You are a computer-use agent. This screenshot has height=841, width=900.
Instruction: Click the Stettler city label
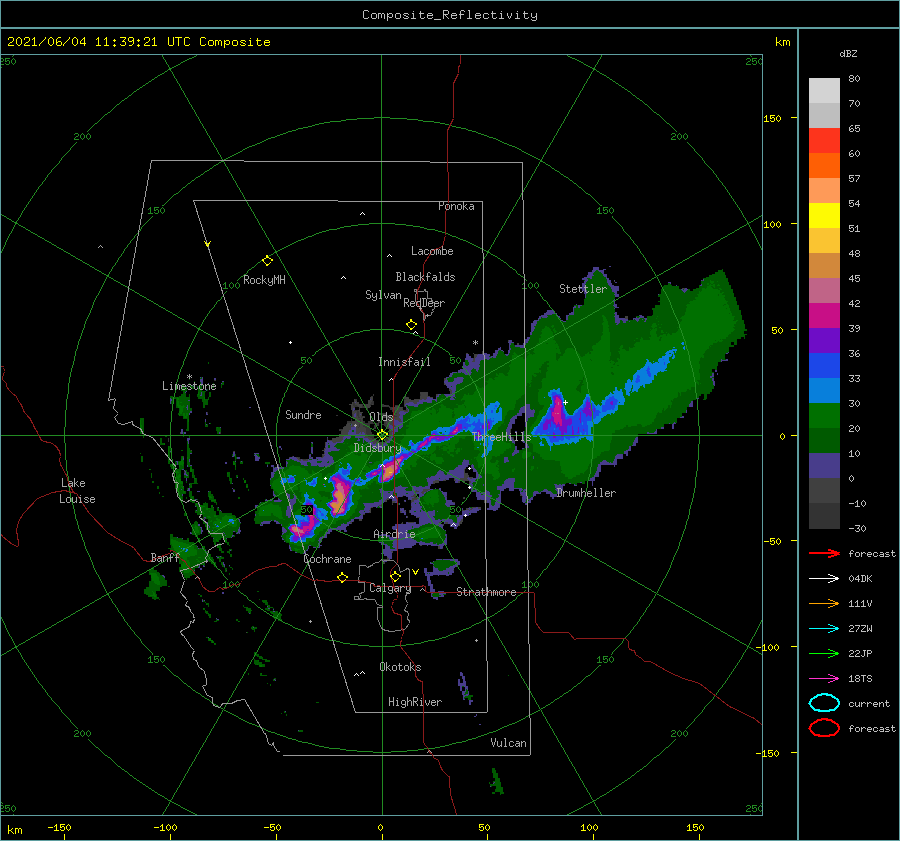pos(583,289)
